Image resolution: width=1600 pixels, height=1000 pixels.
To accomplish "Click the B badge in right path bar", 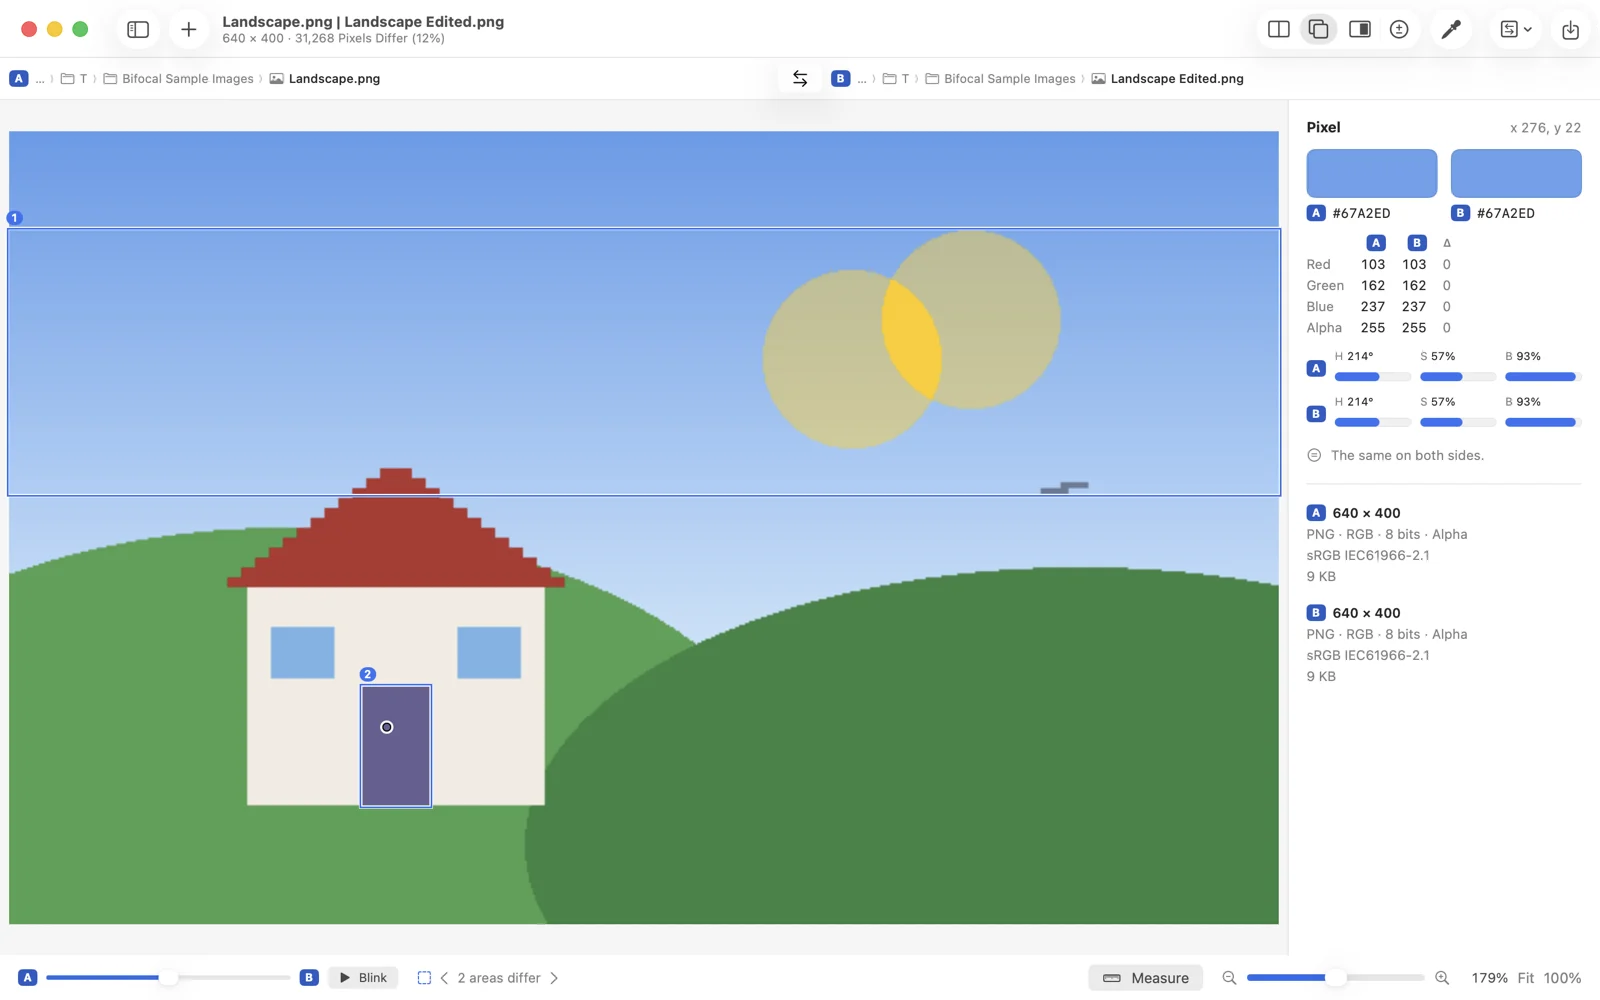I will (840, 78).
